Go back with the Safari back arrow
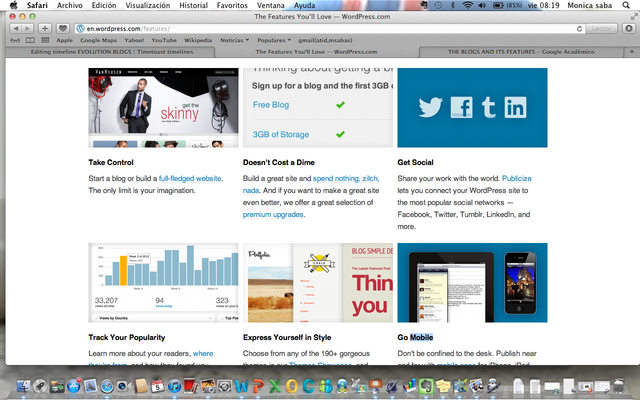640x400 pixels. [16, 29]
